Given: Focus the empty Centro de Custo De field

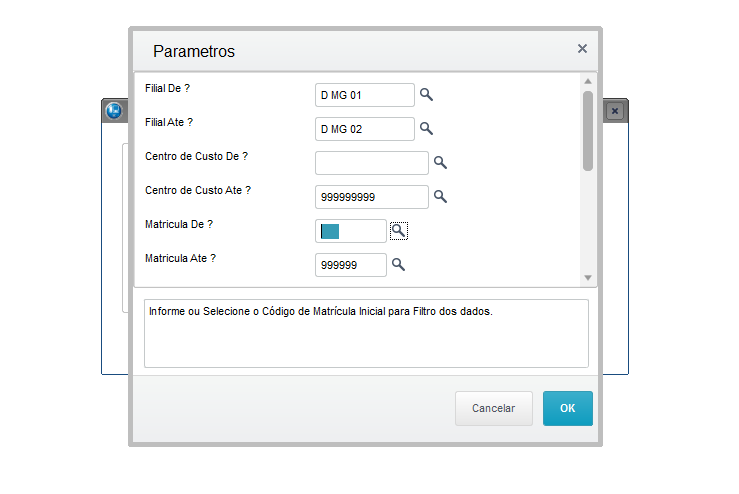Looking at the screenshot, I should (x=372, y=163).
